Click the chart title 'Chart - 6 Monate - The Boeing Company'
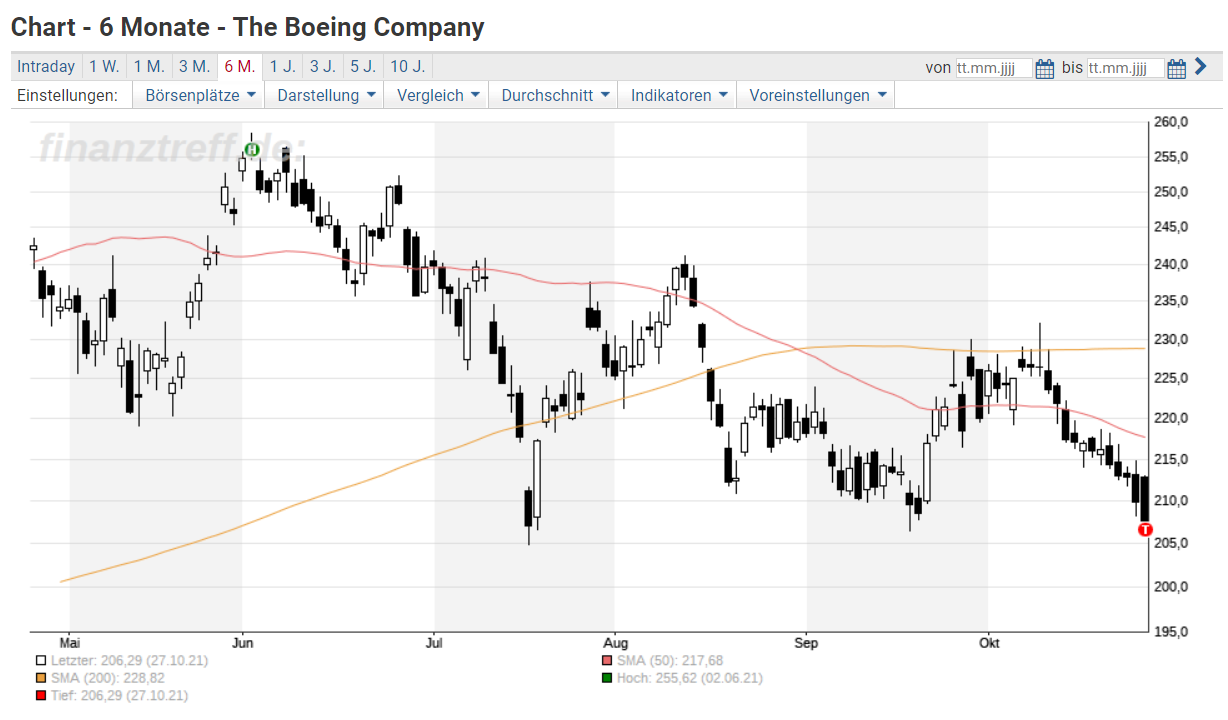This screenshot has height=720, width=1228. [248, 27]
